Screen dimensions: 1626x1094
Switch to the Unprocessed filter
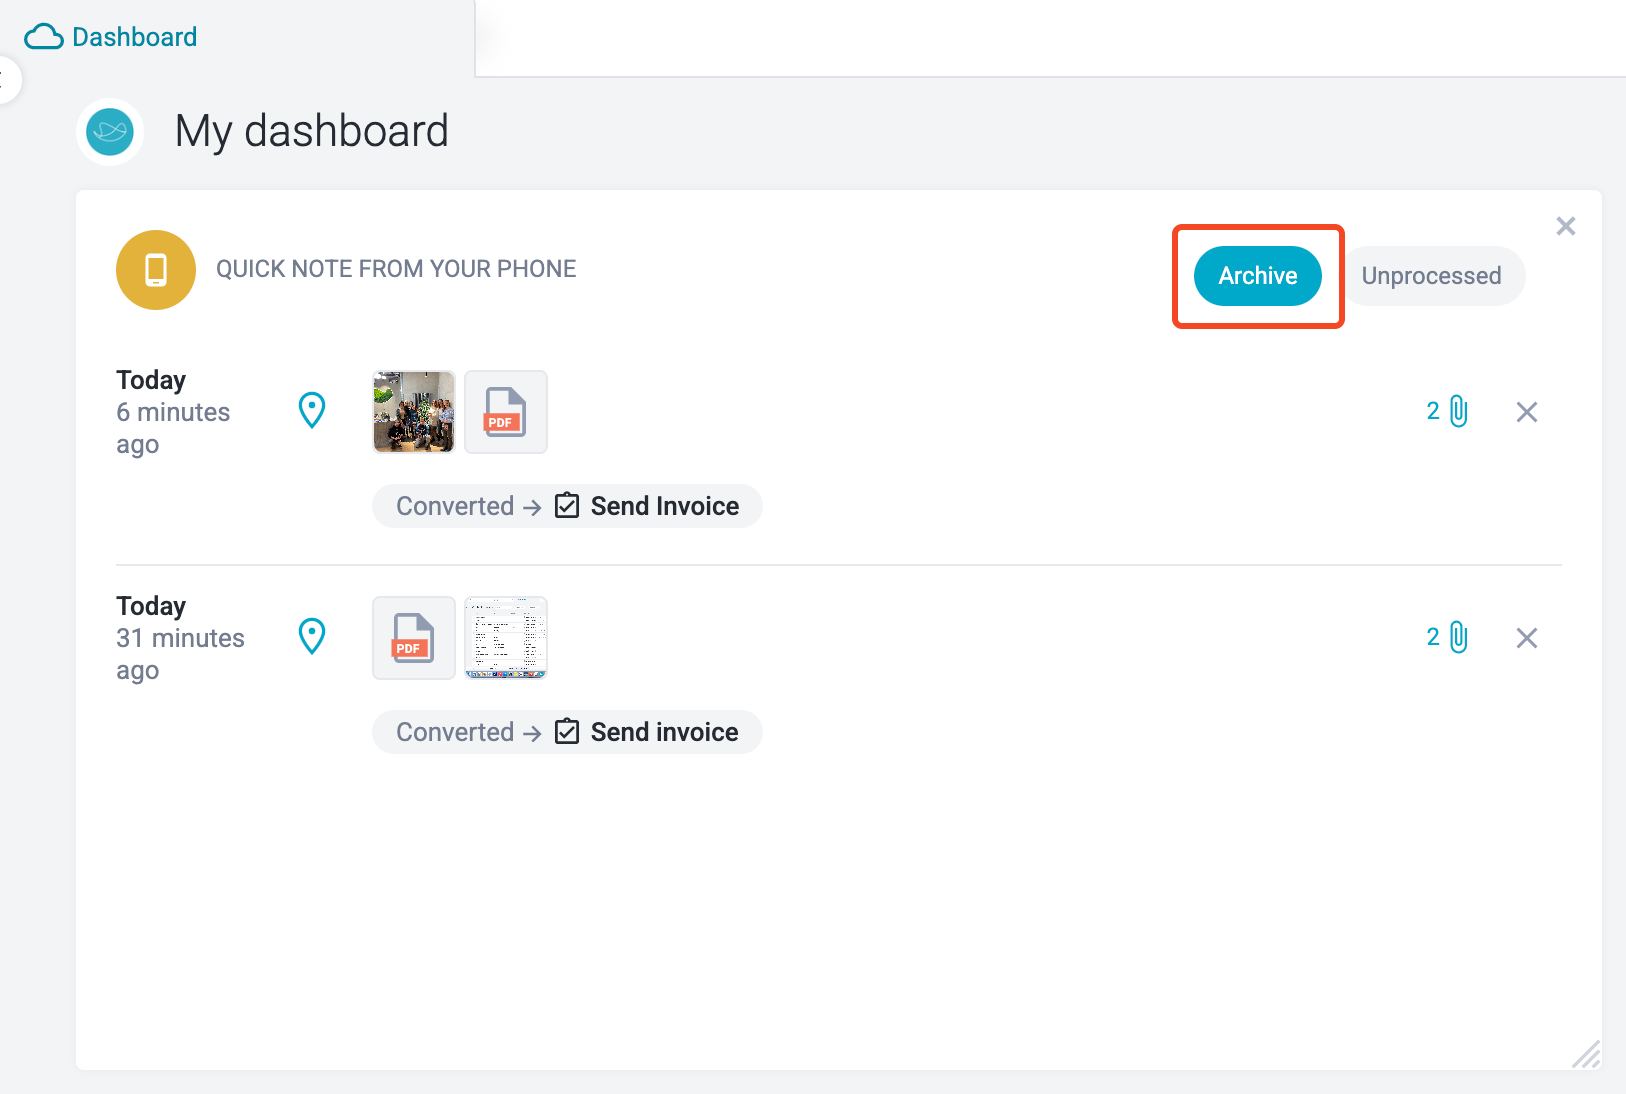coord(1431,276)
